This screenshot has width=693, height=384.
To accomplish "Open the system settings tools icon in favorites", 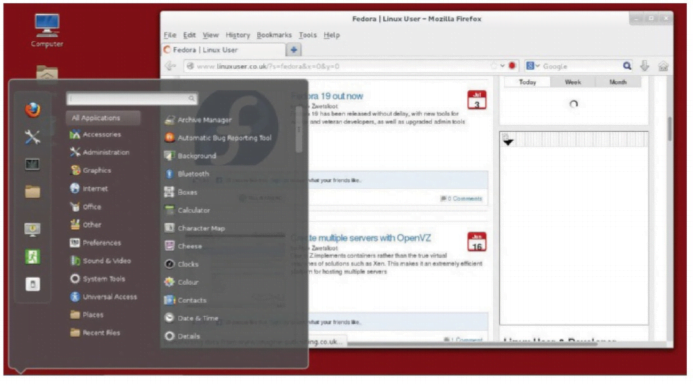I will 32,137.
